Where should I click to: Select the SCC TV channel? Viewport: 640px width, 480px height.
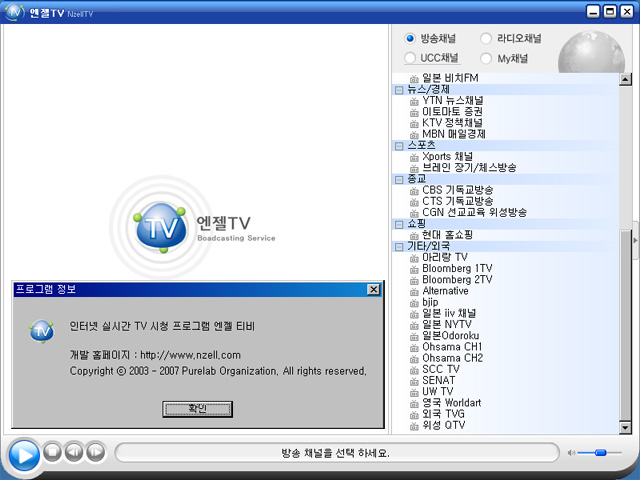(441, 369)
